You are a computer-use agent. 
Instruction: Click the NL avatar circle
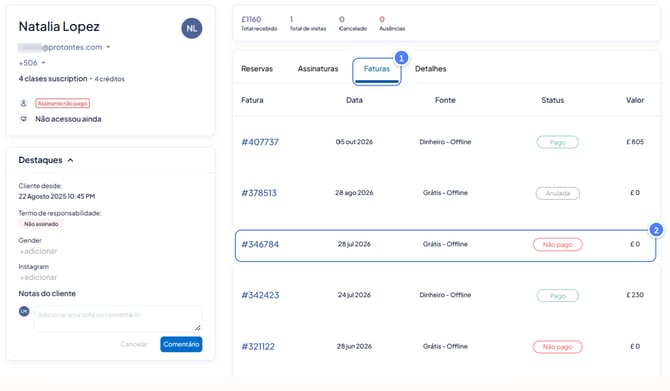click(x=191, y=28)
